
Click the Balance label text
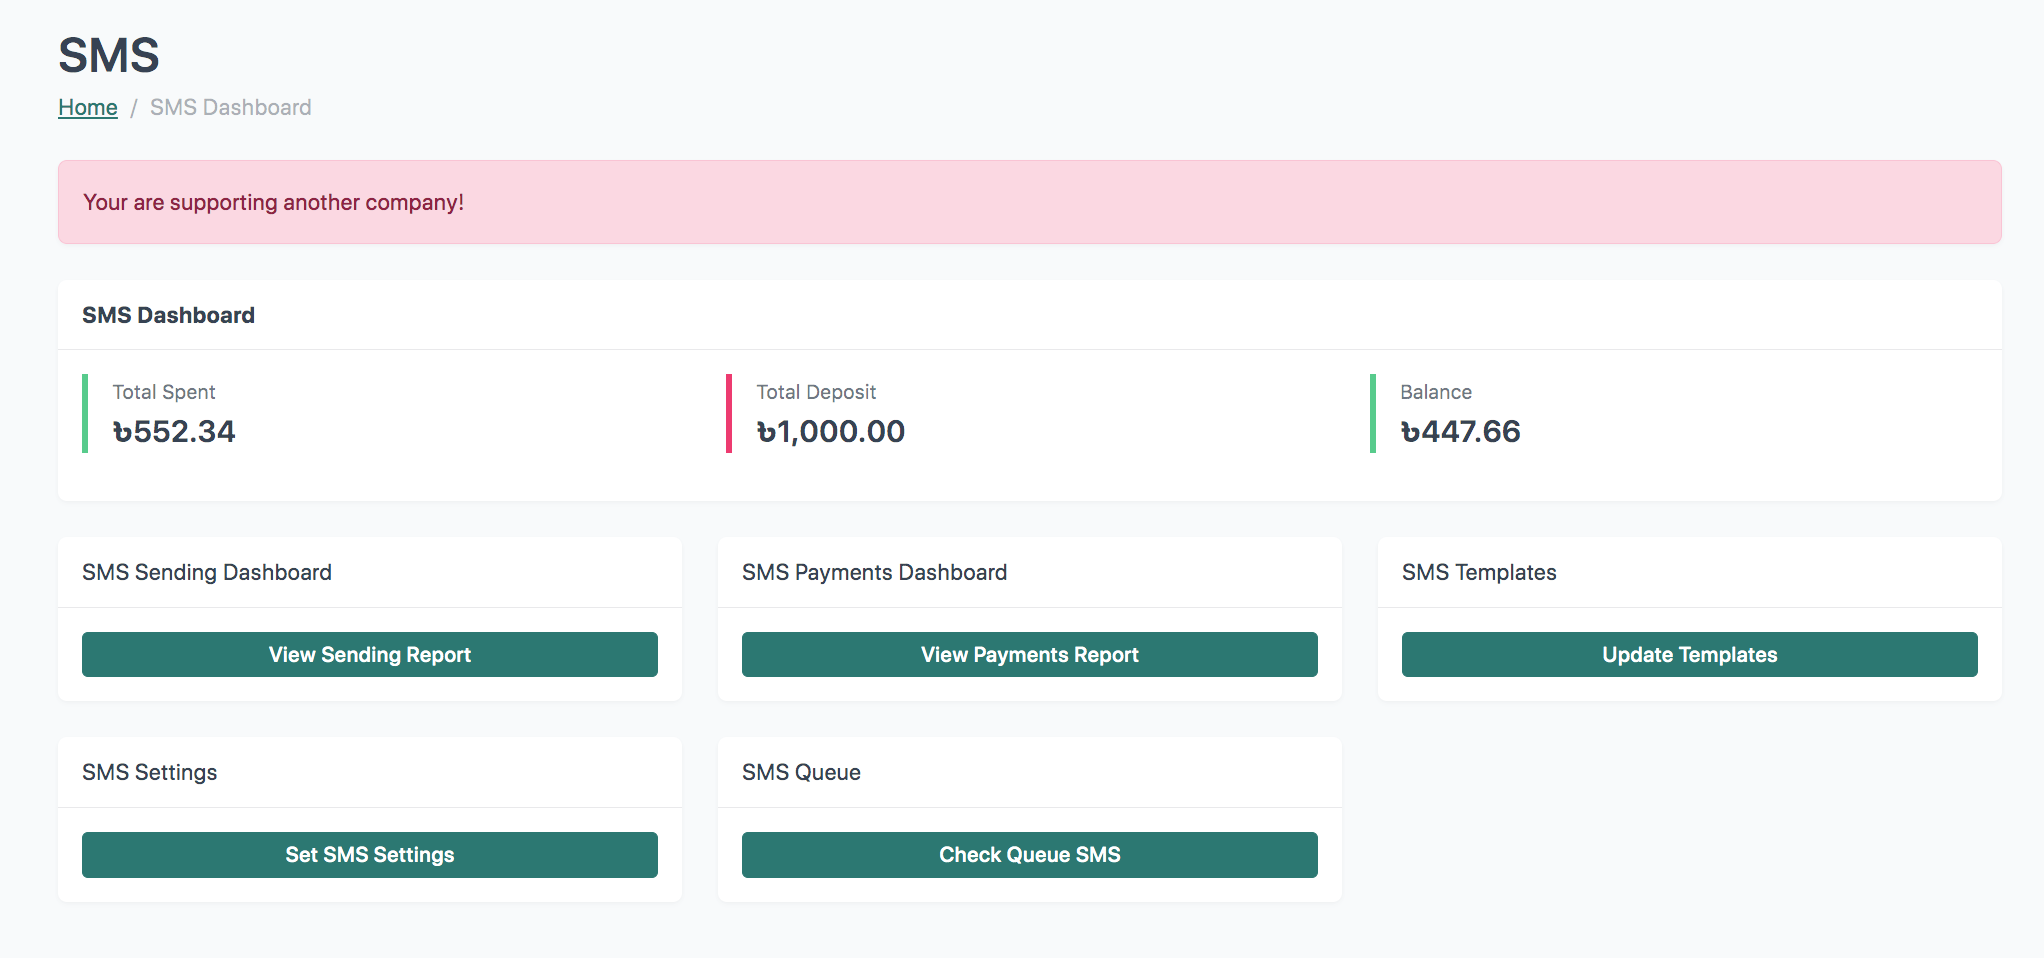click(x=1436, y=392)
